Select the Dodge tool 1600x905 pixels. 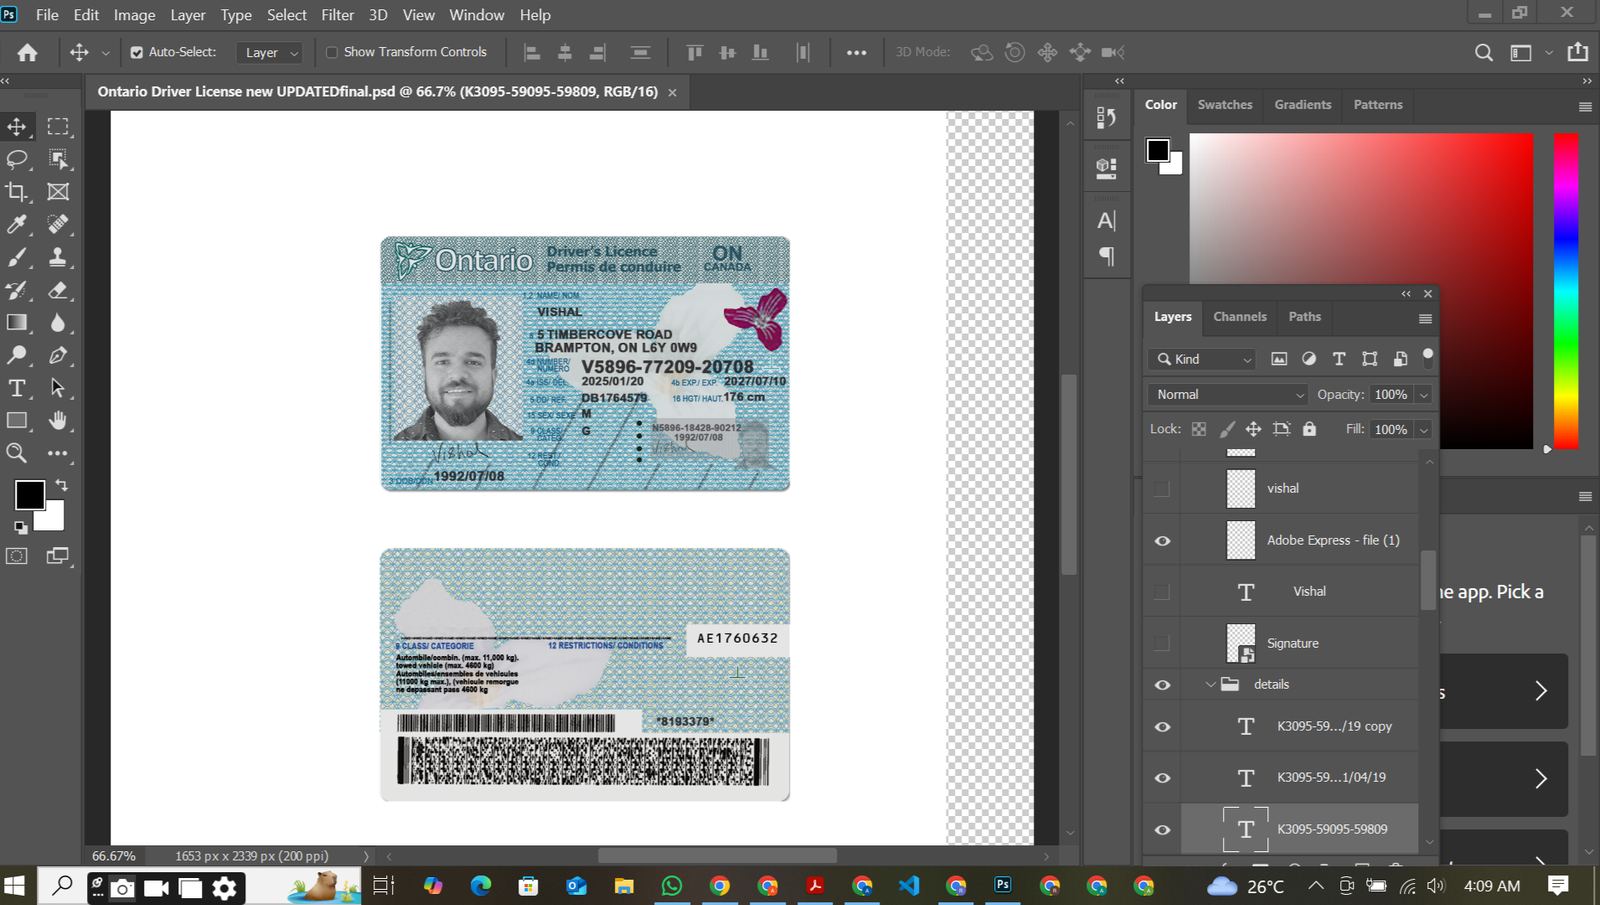point(17,355)
